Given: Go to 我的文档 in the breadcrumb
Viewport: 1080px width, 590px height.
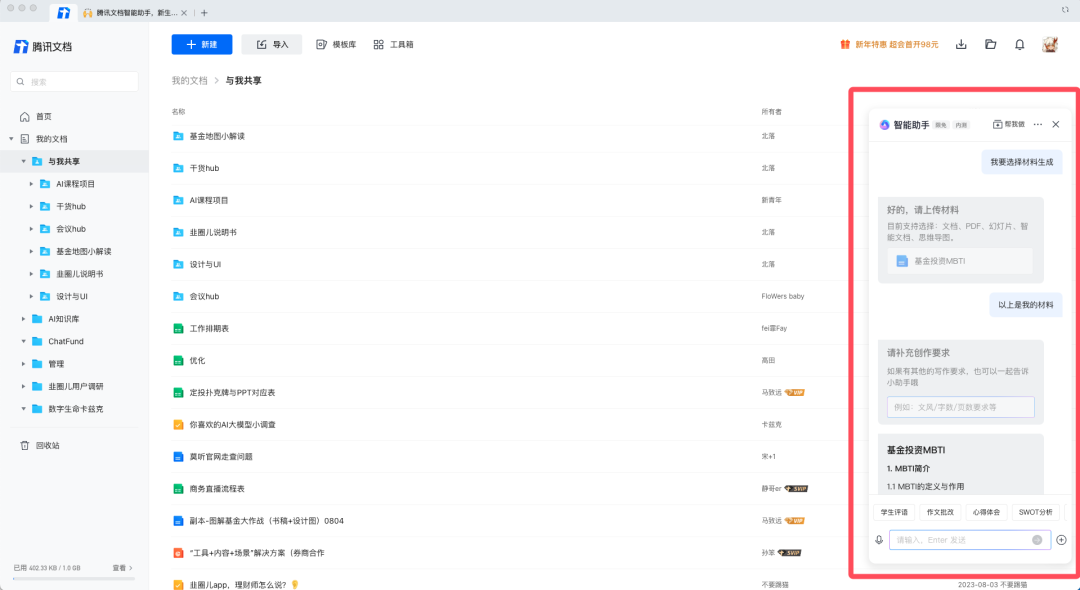Looking at the screenshot, I should tap(189, 81).
